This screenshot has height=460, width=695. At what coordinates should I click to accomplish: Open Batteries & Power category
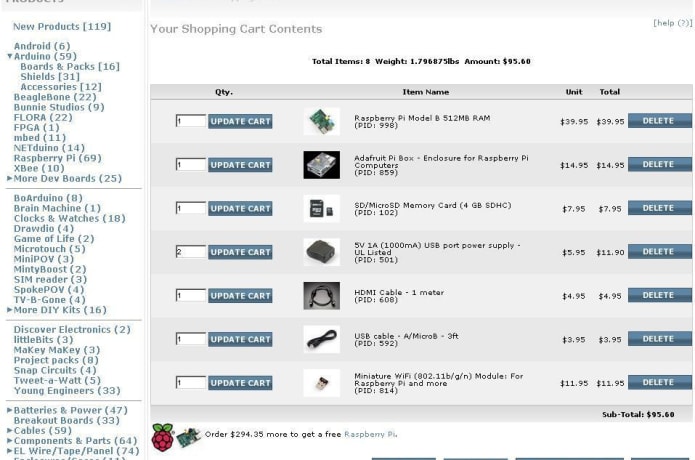click(70, 410)
